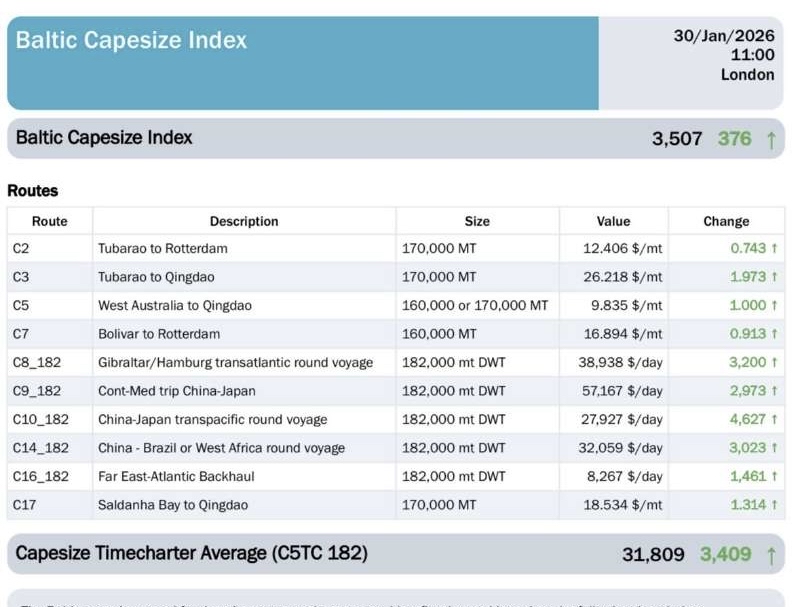Click the Baltic Capesize Index blue title banner
The image size is (800, 607).
[x=302, y=62]
